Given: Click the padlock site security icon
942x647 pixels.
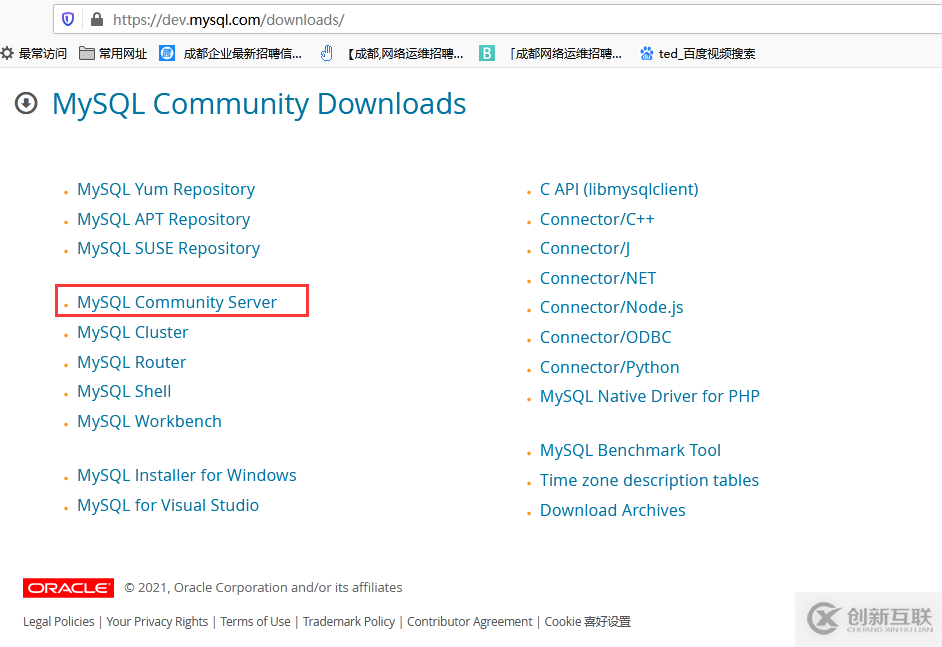Looking at the screenshot, I should [97, 19].
